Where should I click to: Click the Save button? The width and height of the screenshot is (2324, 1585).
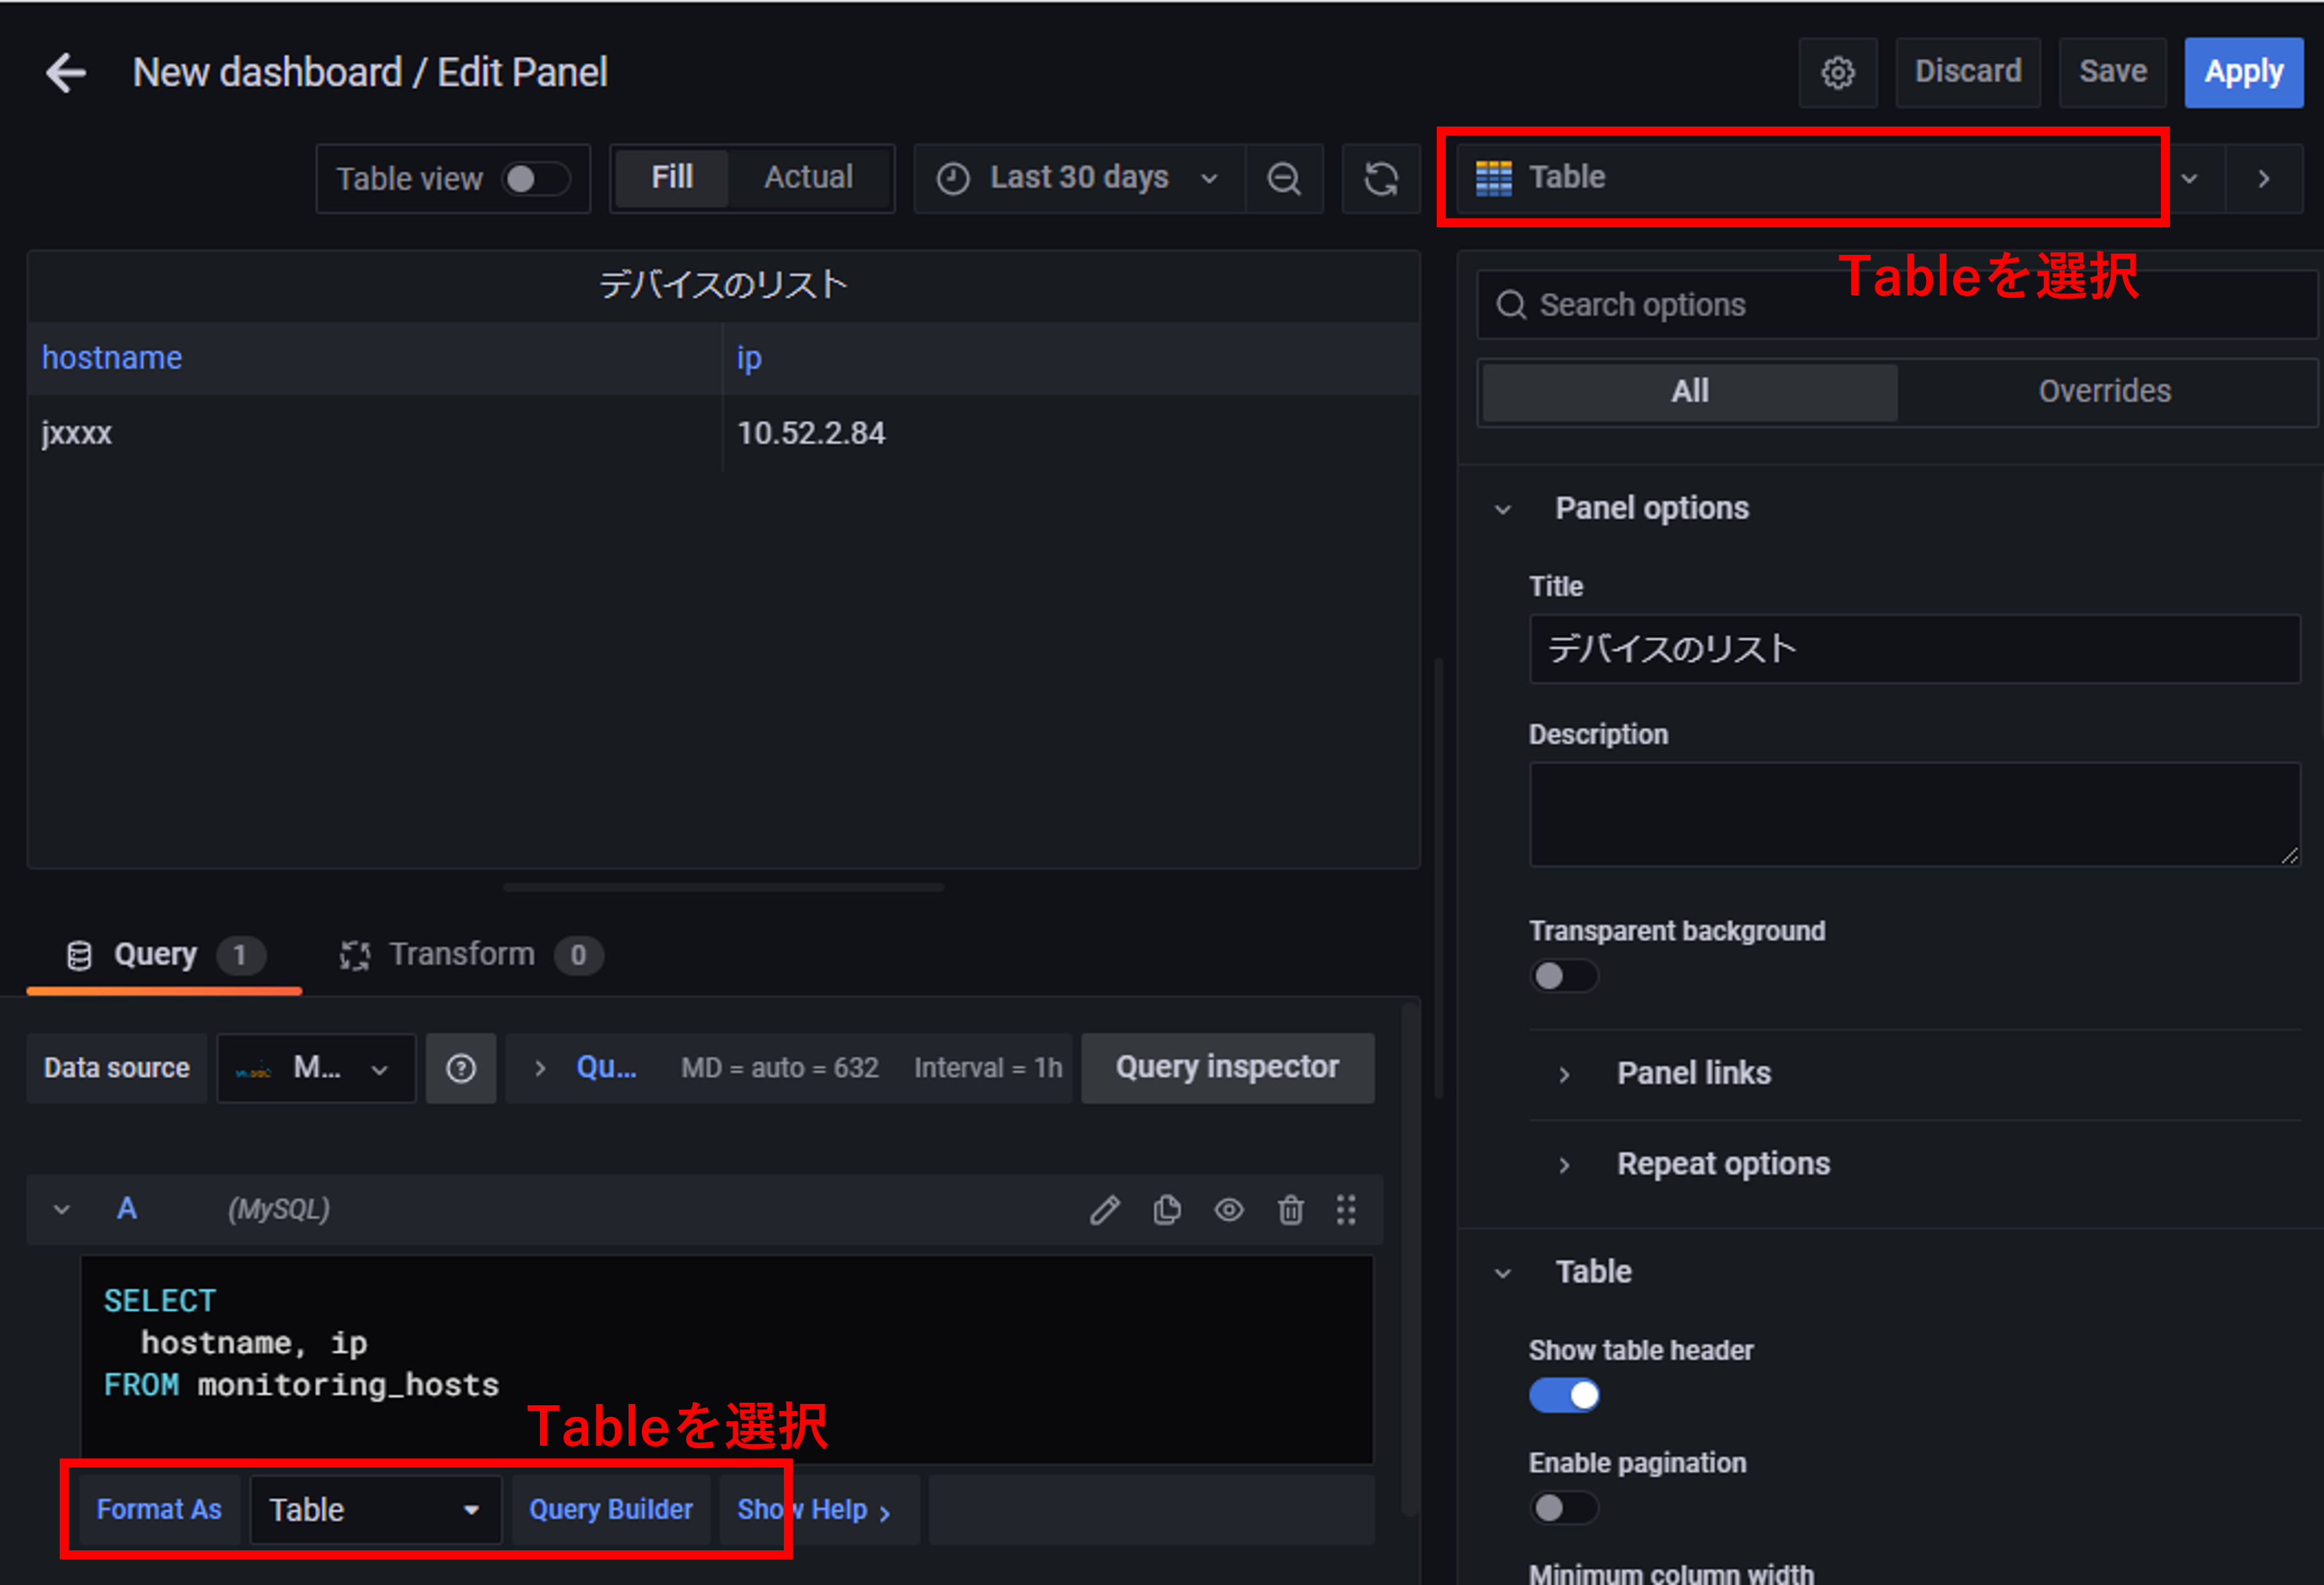click(x=2112, y=72)
